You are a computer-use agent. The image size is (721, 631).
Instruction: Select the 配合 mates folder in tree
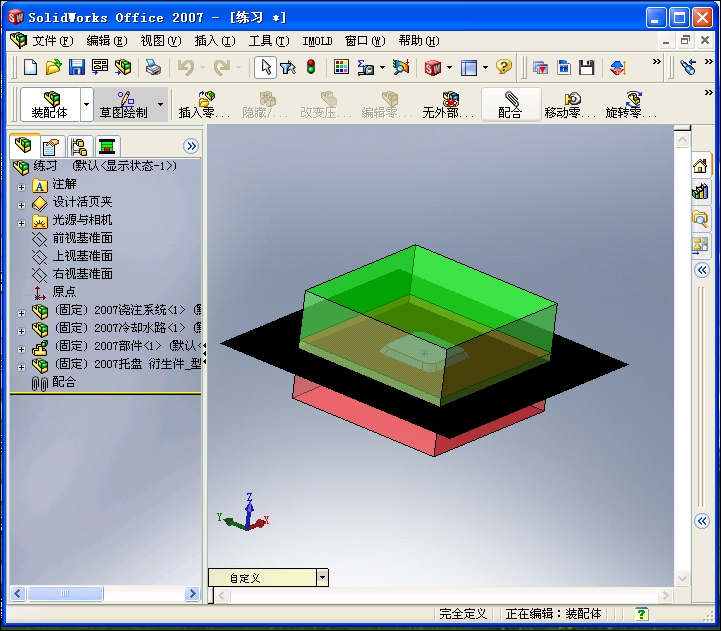click(x=63, y=382)
